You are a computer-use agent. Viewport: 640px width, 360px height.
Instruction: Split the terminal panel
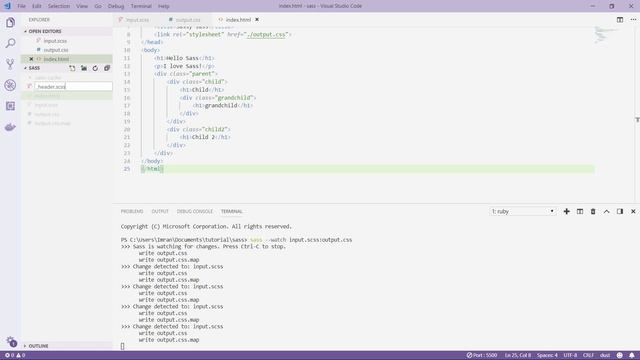(x=580, y=211)
